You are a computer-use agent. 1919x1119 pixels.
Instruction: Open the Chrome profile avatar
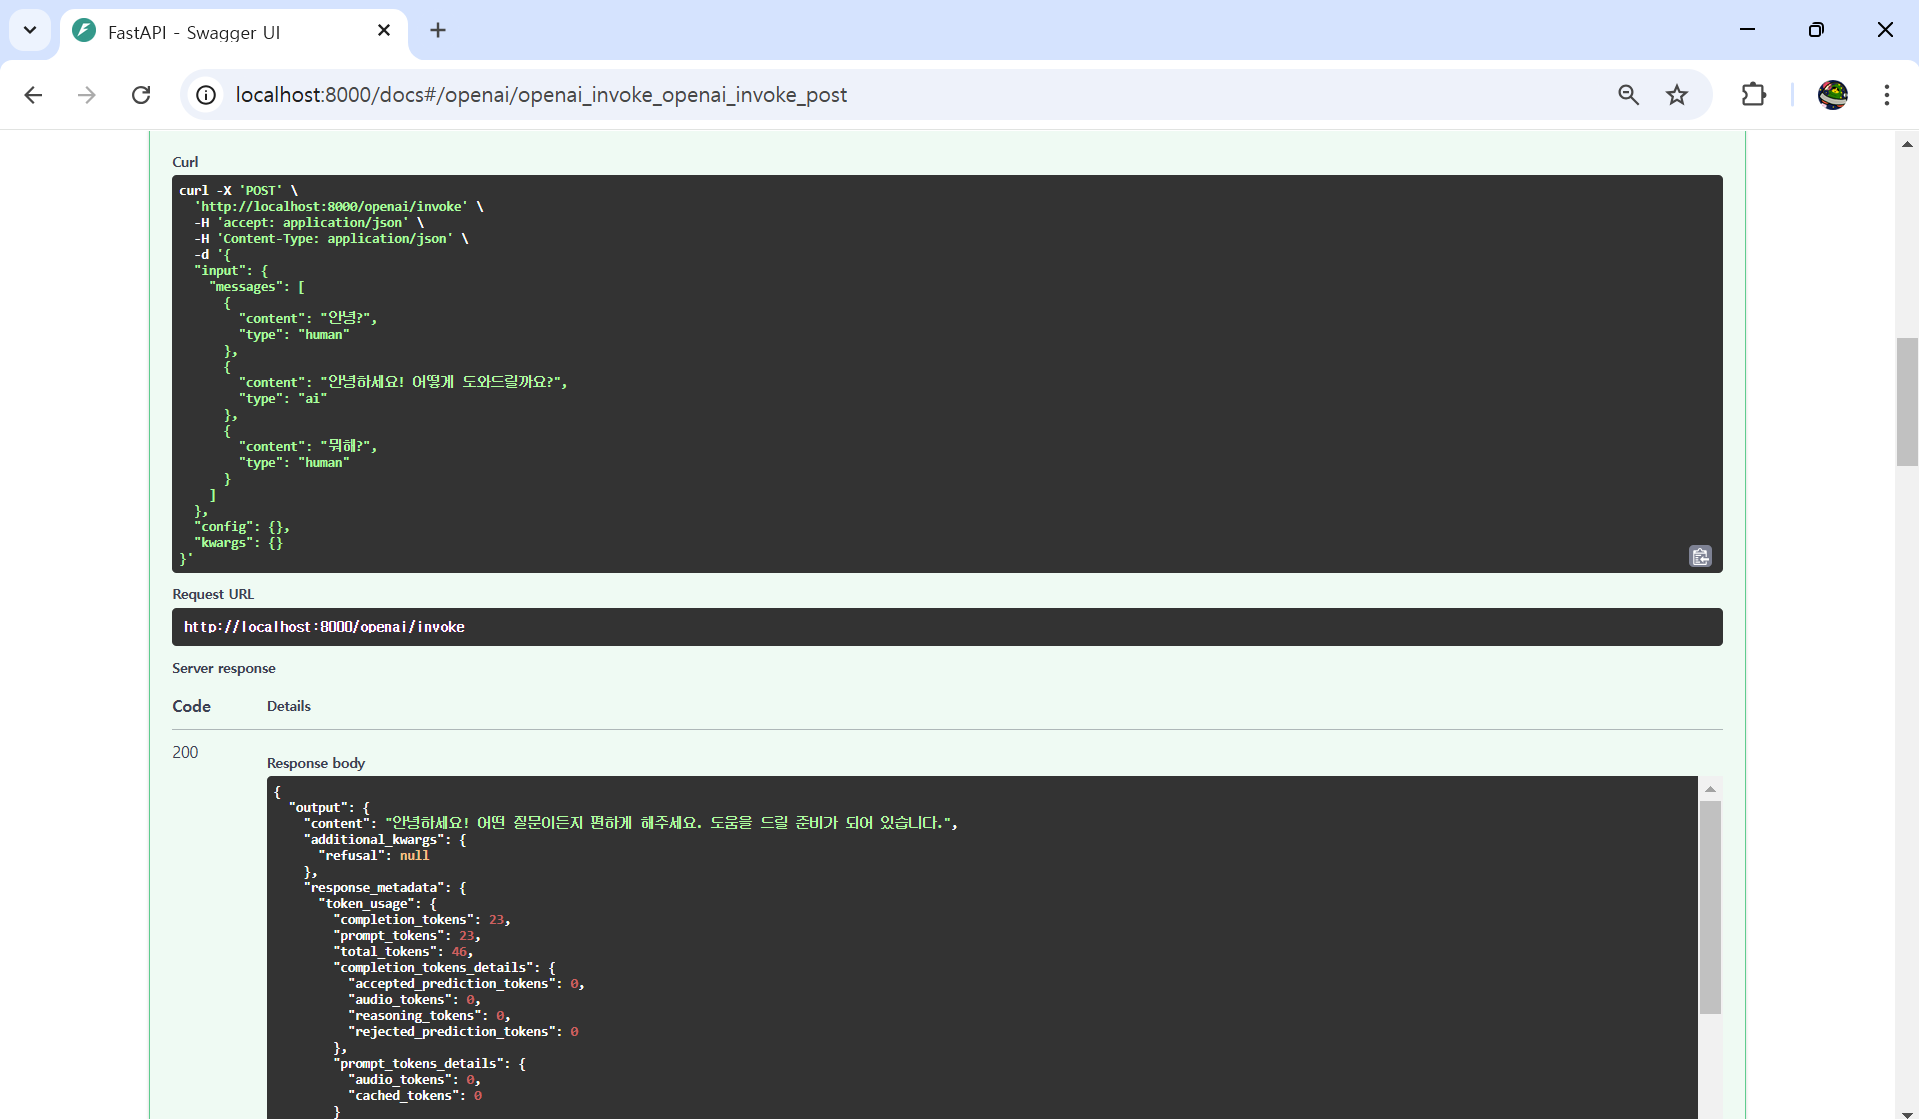click(1832, 95)
